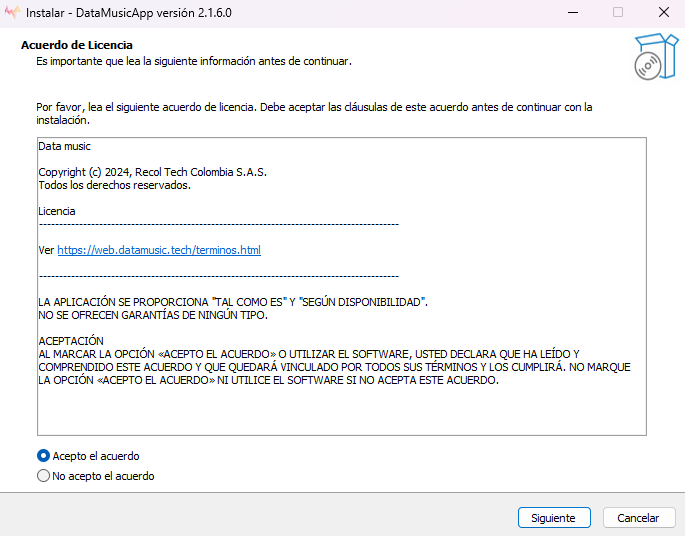The width and height of the screenshot is (685, 536).
Task: Click the installer box and disc icon
Action: tap(656, 57)
